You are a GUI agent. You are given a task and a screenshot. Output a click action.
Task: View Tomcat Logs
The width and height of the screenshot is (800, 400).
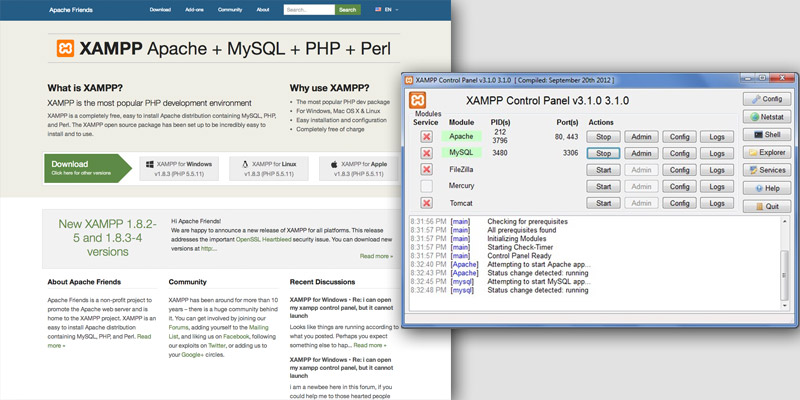[717, 203]
